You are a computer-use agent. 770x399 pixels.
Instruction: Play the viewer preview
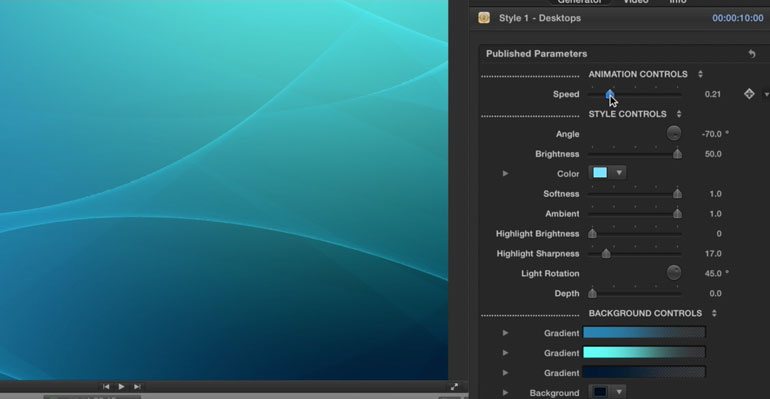pos(121,387)
